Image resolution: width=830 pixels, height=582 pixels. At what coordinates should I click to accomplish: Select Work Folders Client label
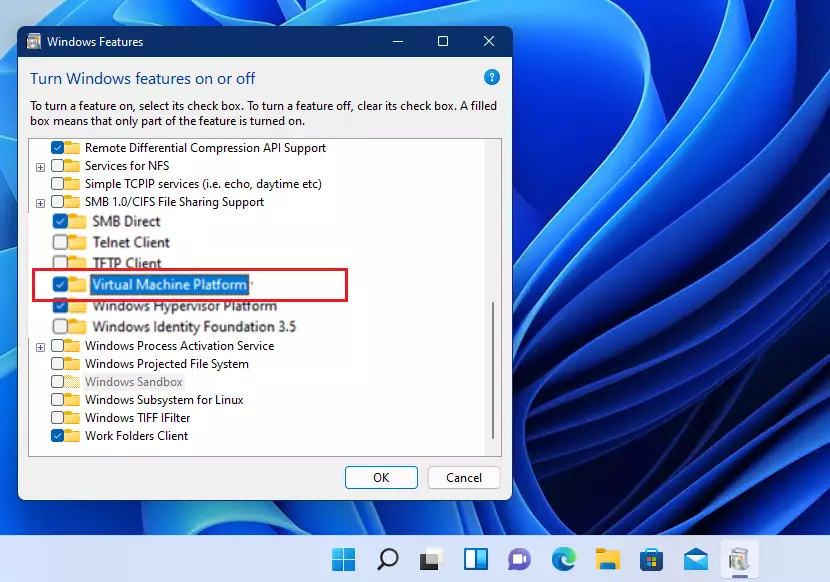[137, 436]
